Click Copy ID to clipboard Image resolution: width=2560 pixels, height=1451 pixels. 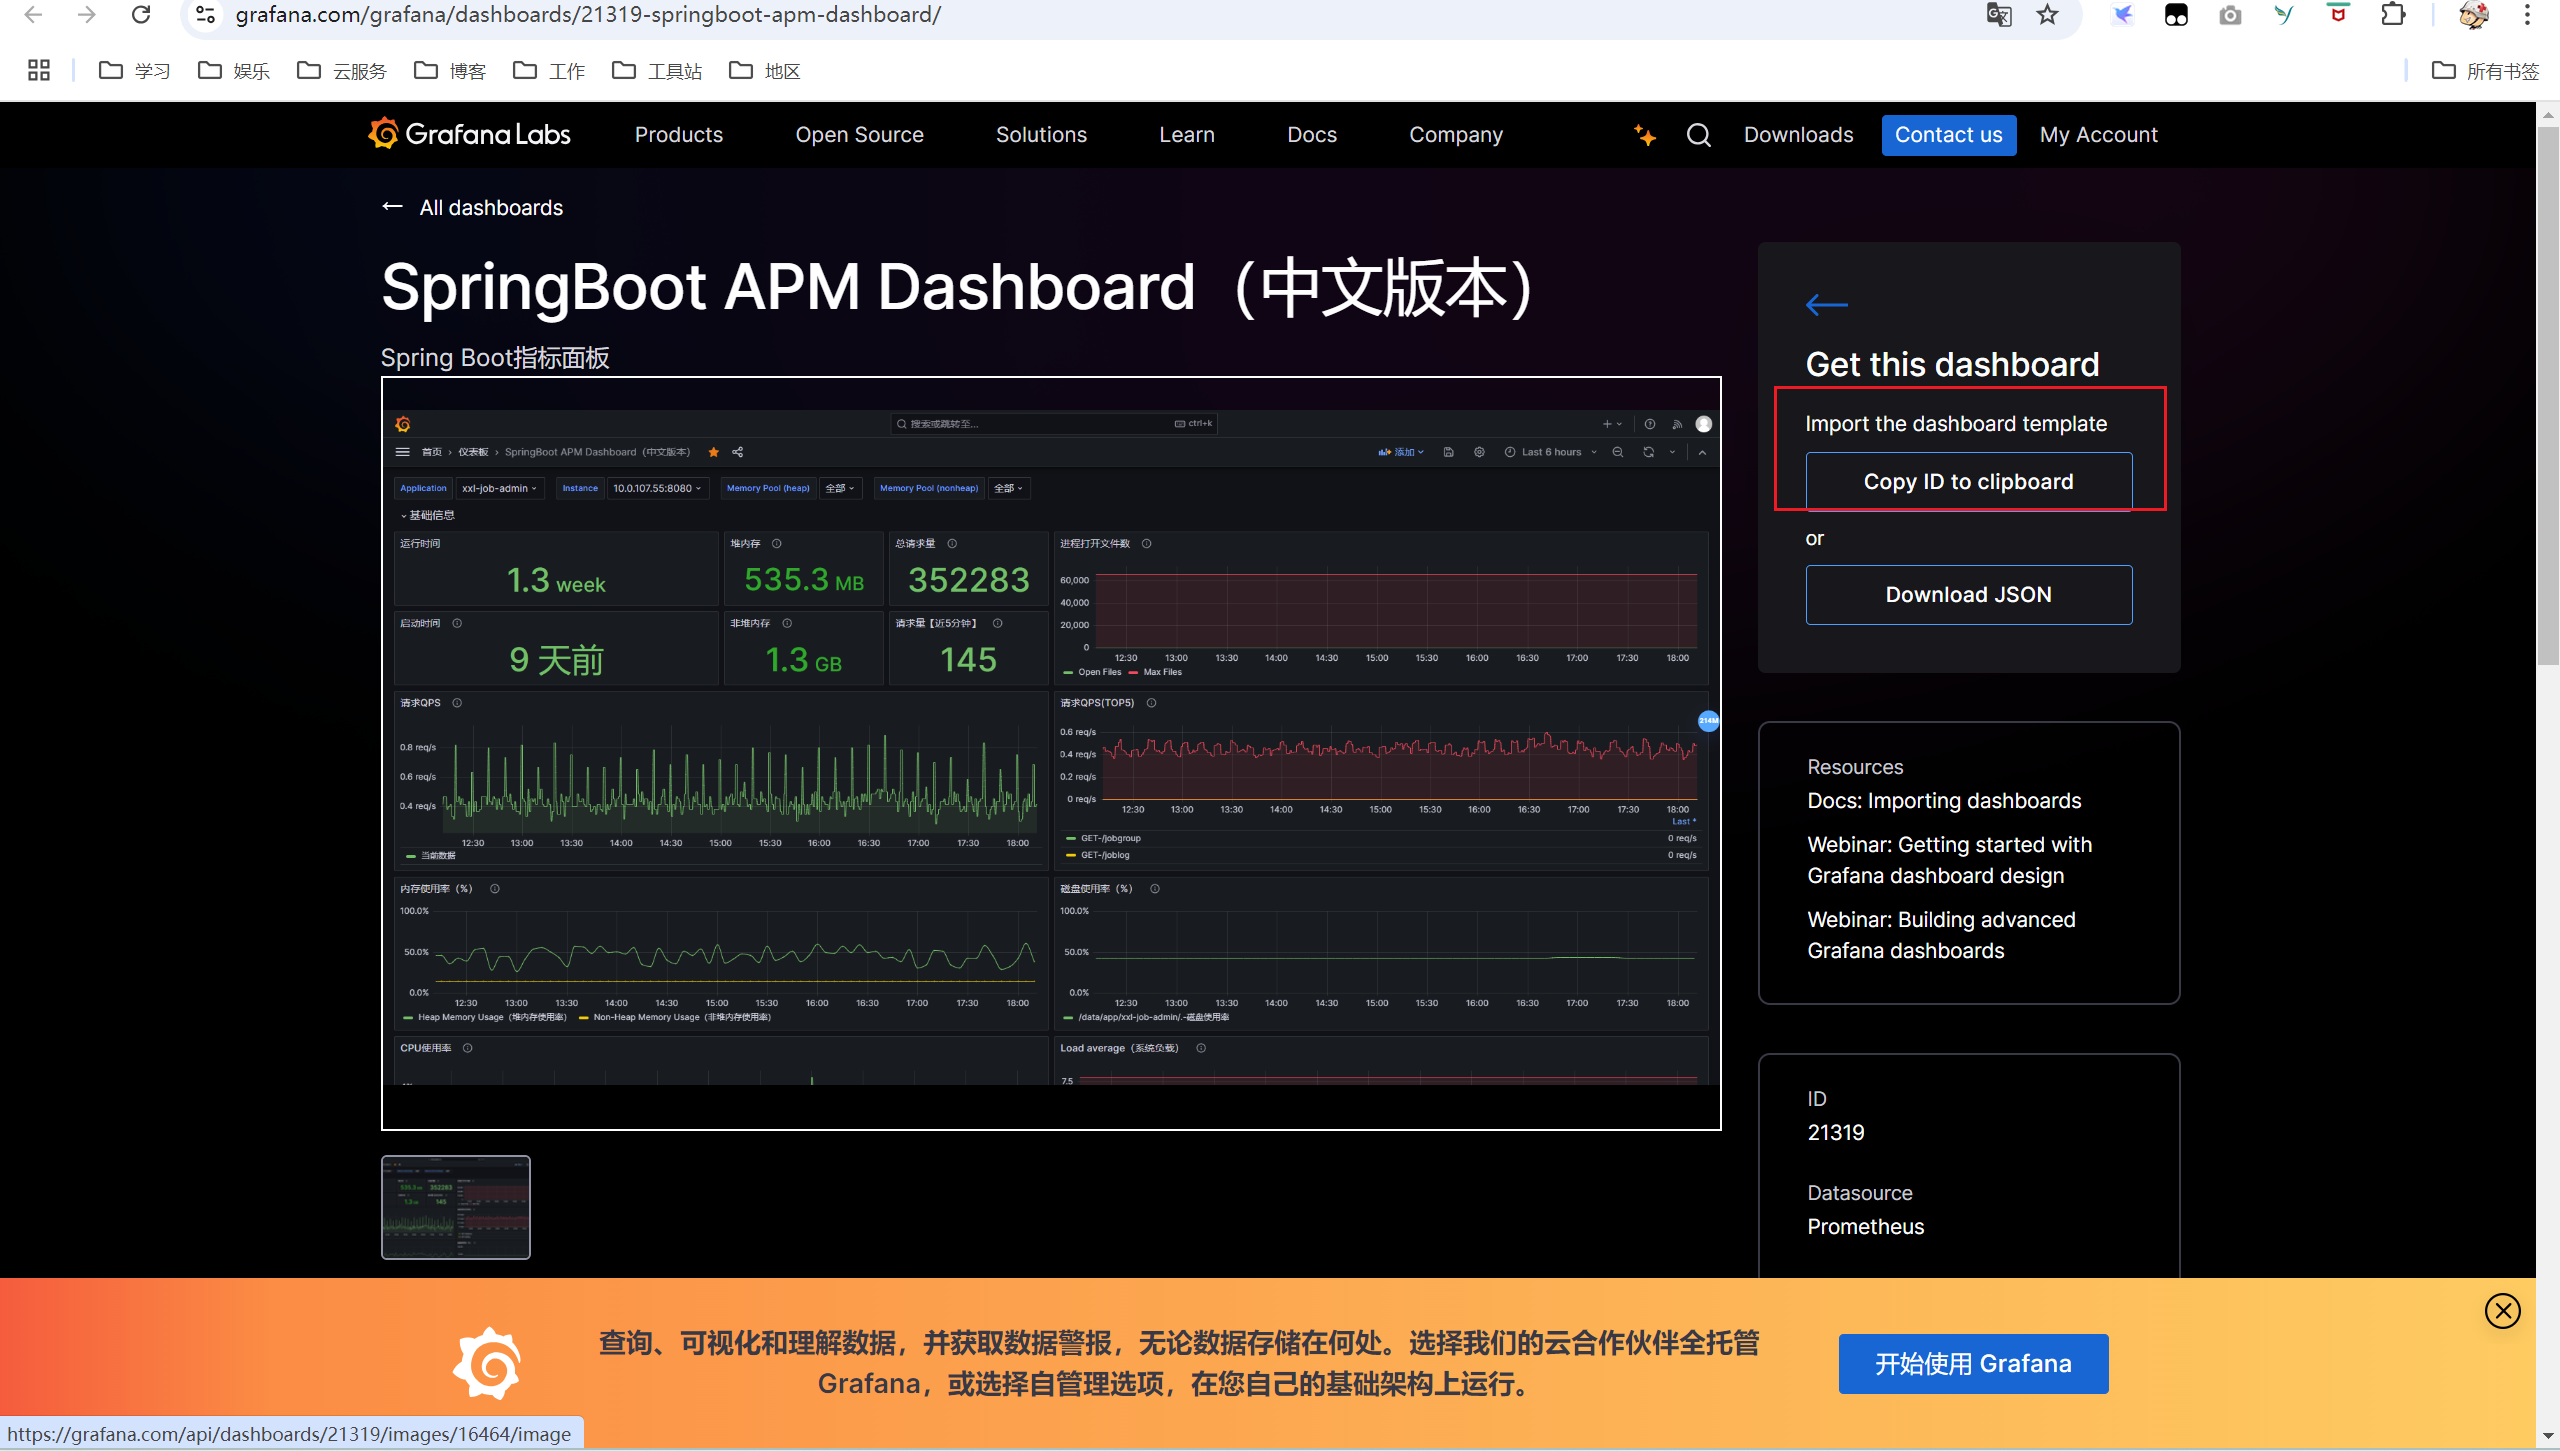tap(1969, 481)
